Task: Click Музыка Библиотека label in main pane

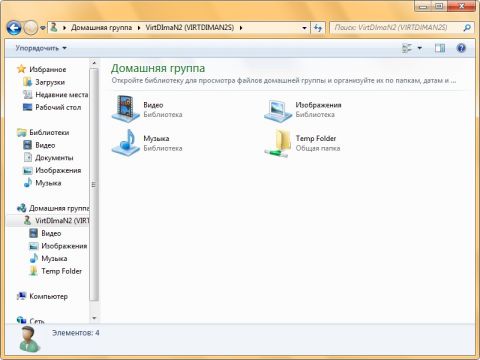Action: pyautogui.click(x=163, y=143)
